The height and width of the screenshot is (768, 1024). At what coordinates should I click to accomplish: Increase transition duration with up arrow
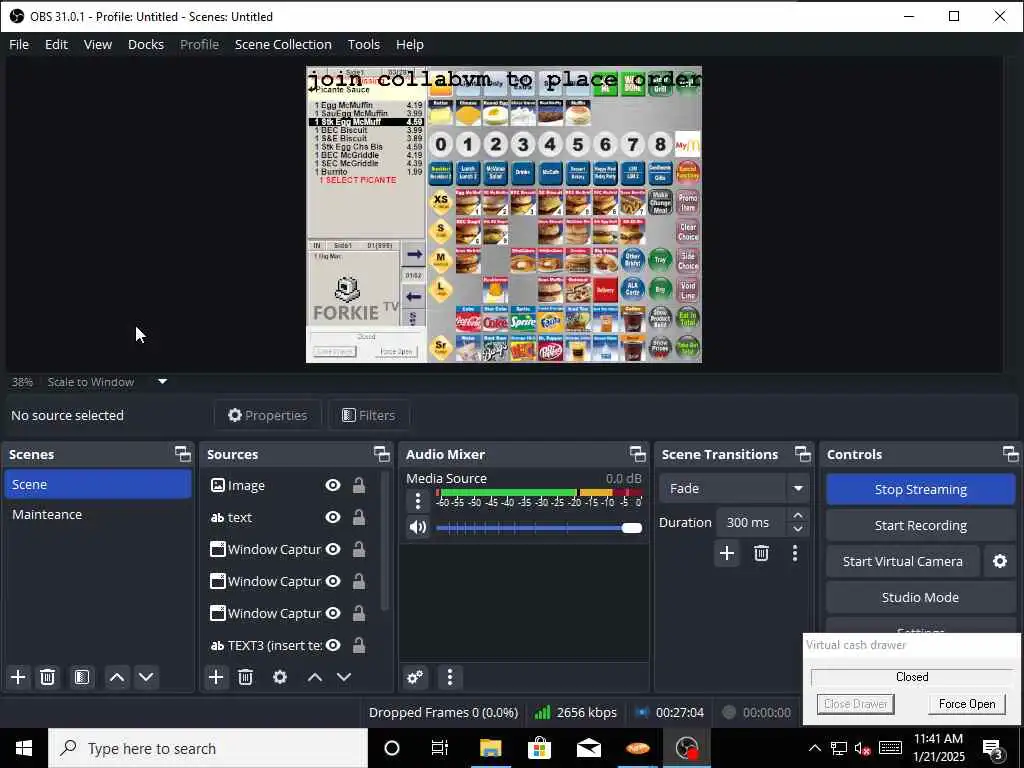(798, 515)
